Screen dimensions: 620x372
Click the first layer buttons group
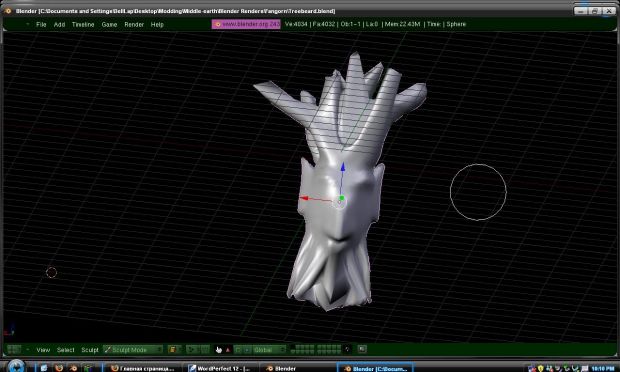point(303,349)
